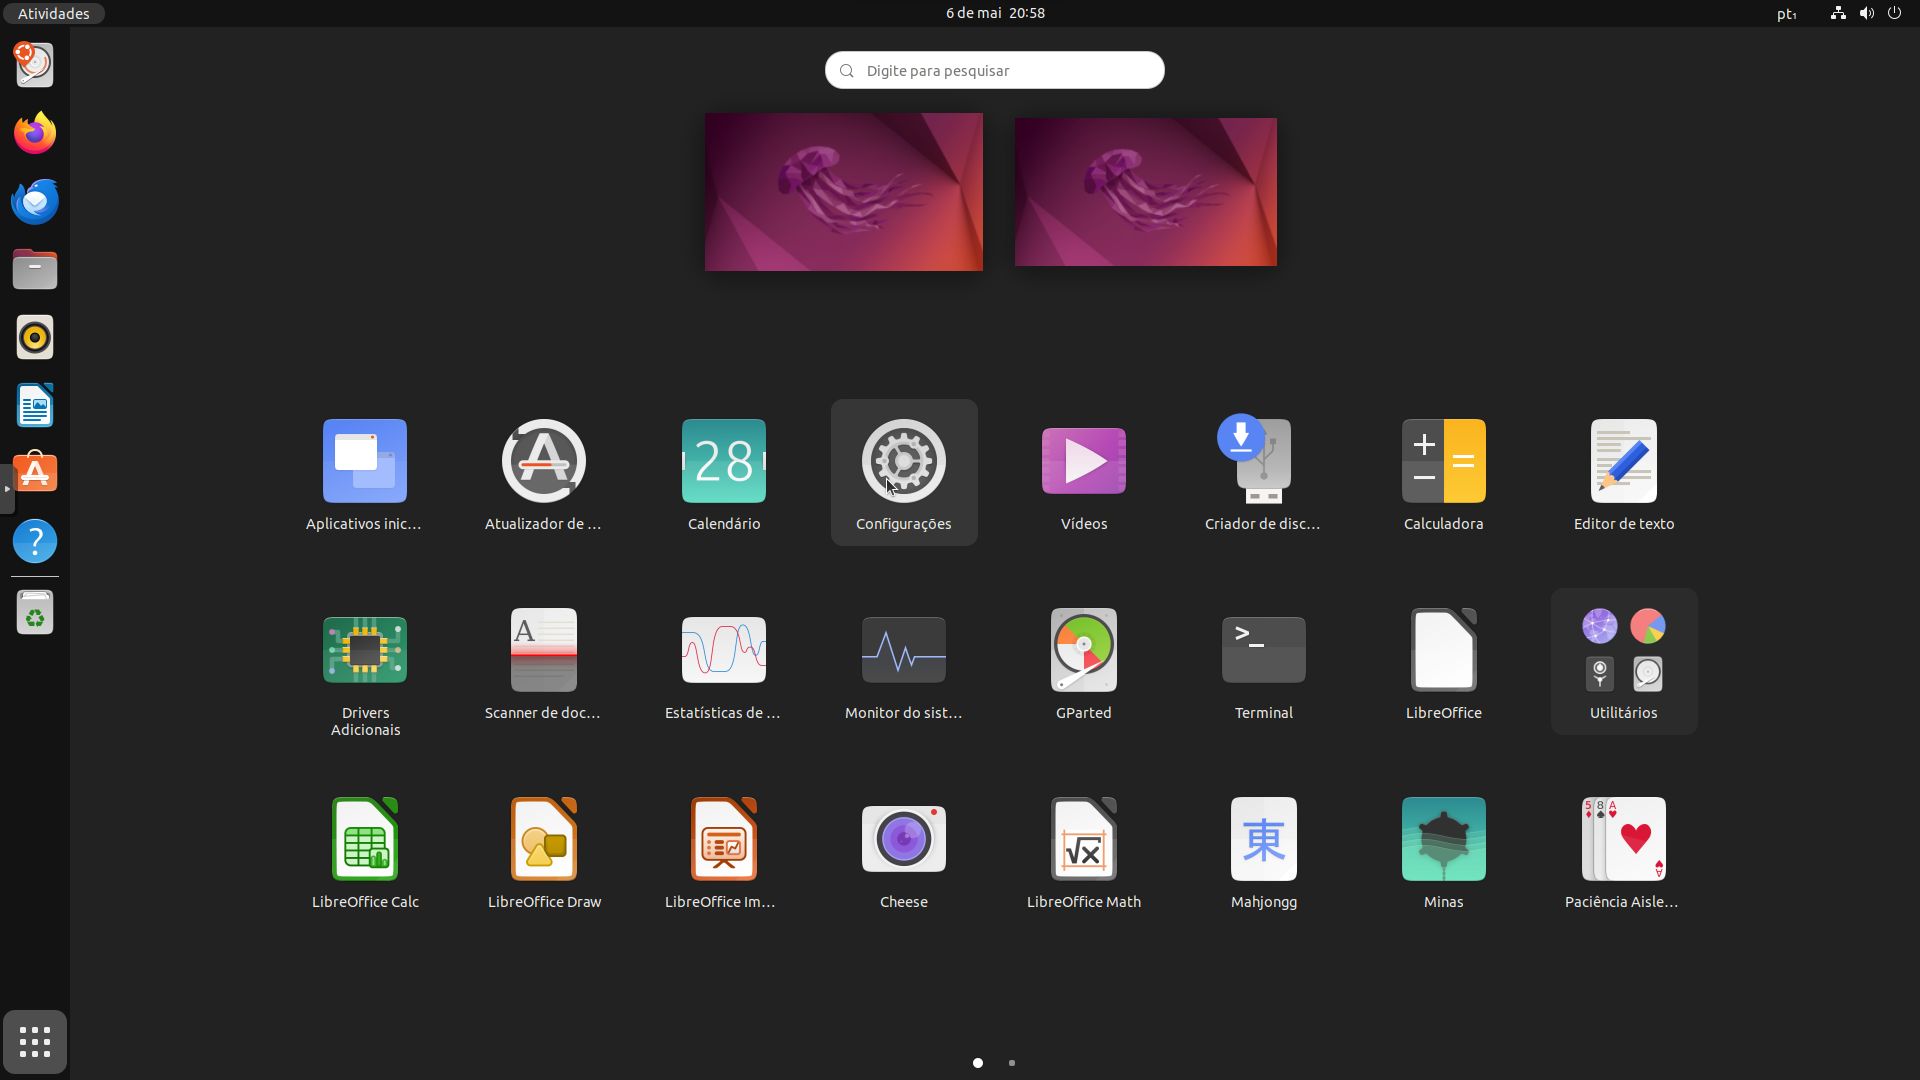This screenshot has height=1080, width=1920.
Task: Open the GParted partition editor
Action: point(1083,651)
